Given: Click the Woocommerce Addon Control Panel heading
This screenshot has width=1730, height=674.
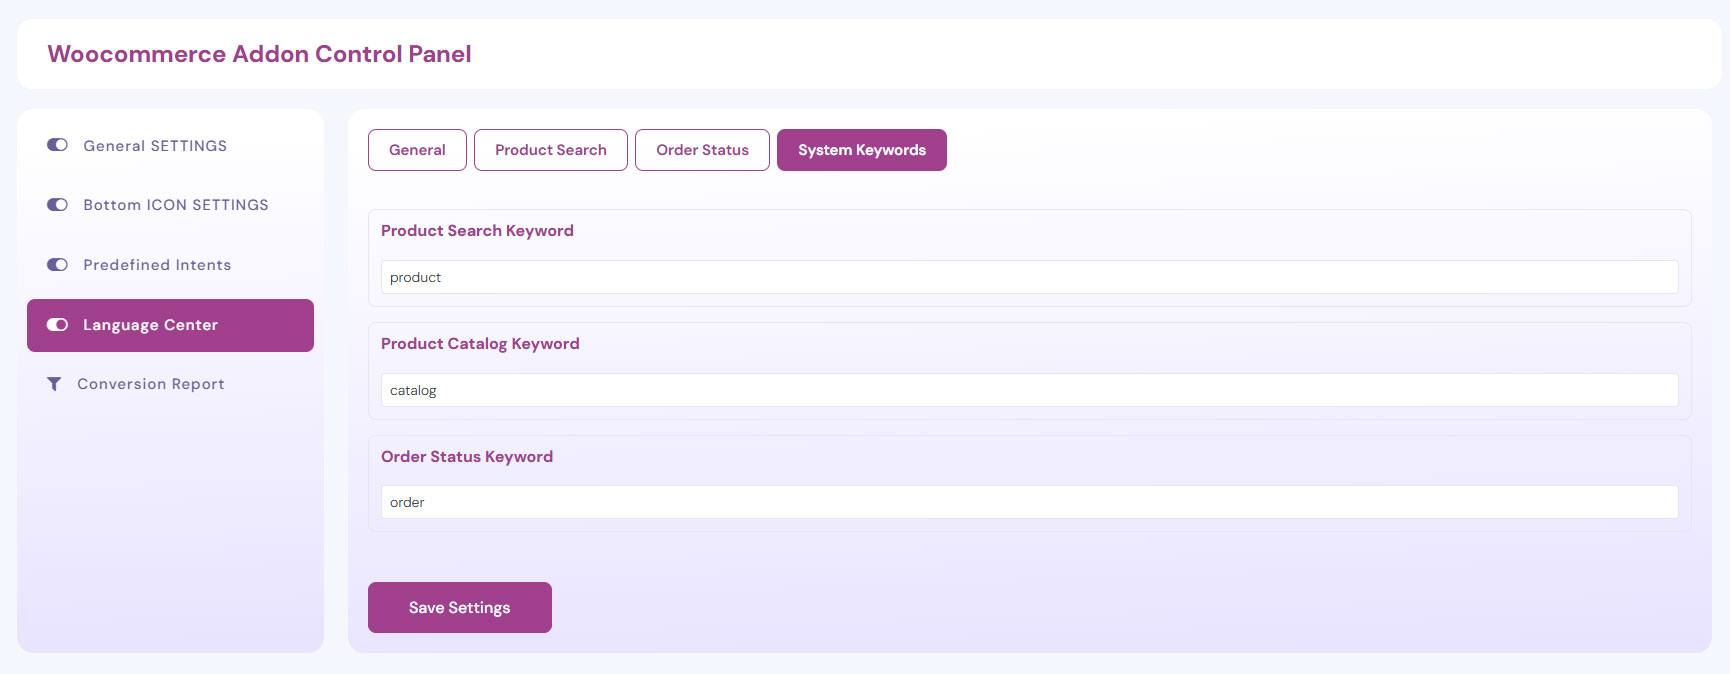Looking at the screenshot, I should (259, 54).
